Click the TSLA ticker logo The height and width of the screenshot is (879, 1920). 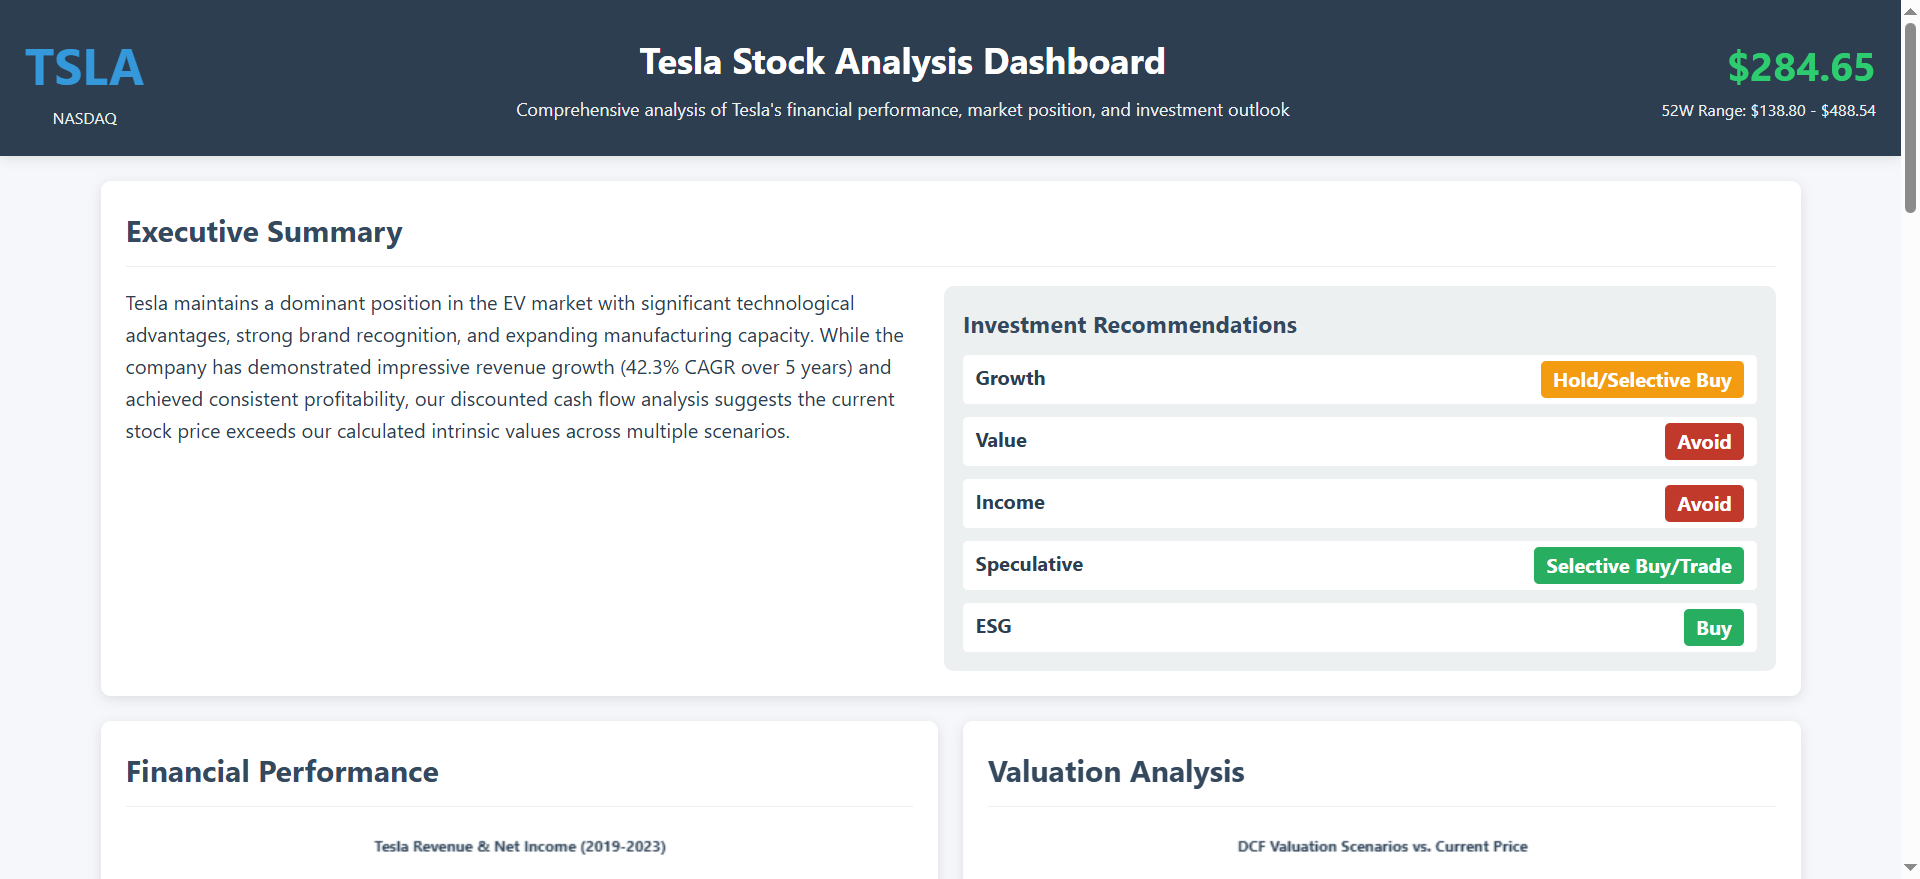pos(85,68)
